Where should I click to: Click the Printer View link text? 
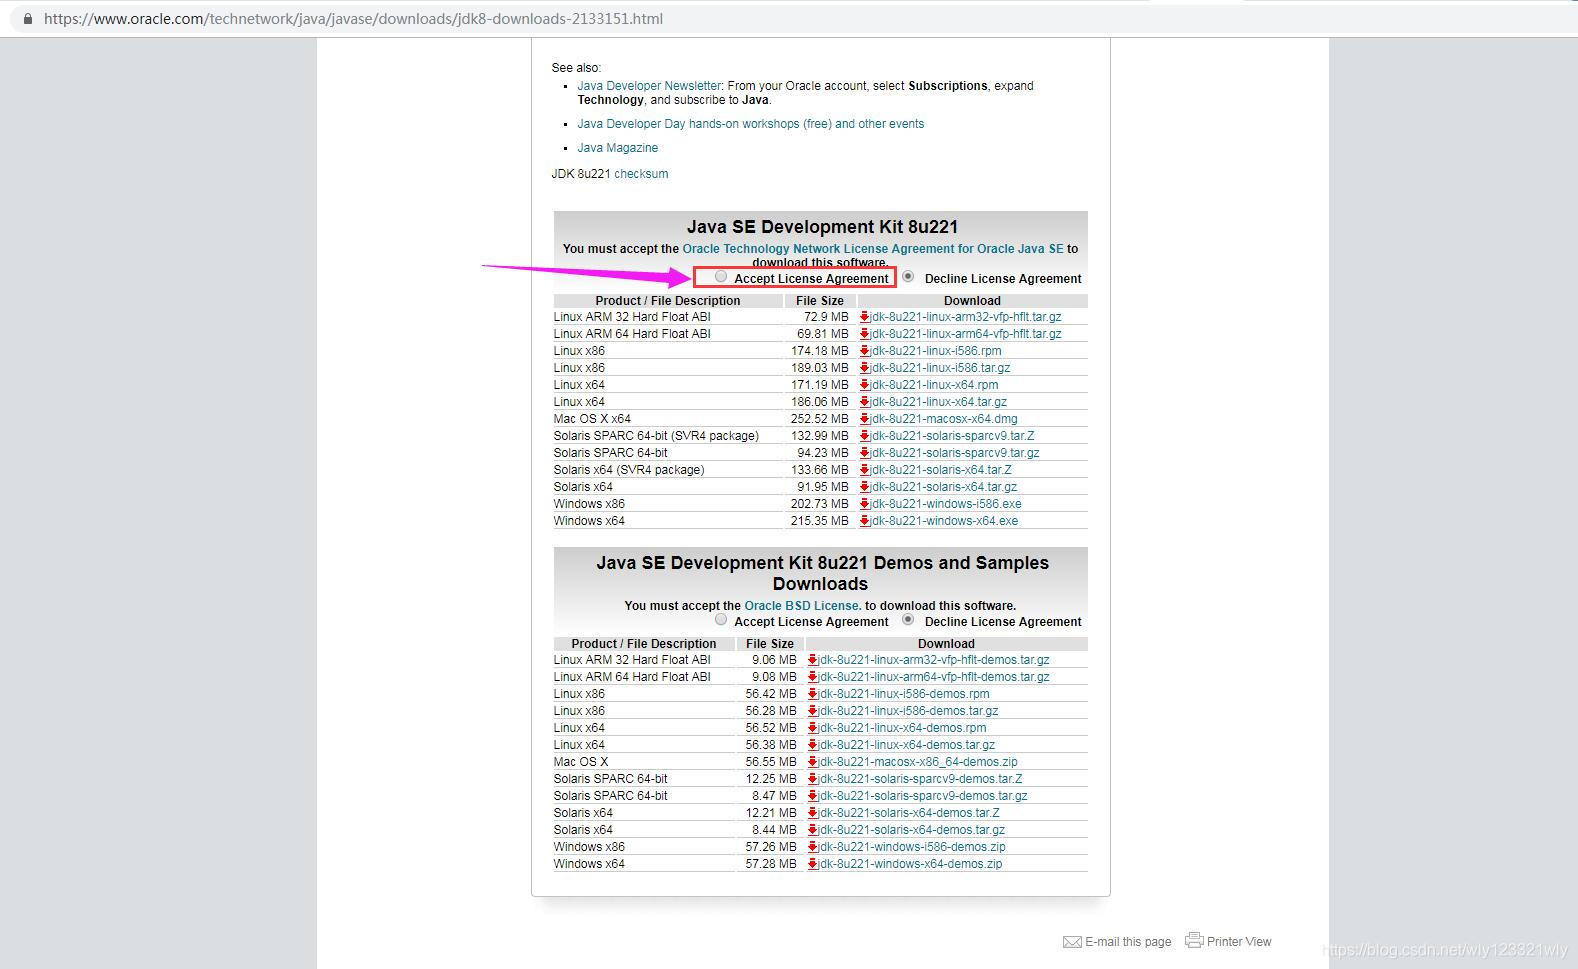tap(1239, 942)
